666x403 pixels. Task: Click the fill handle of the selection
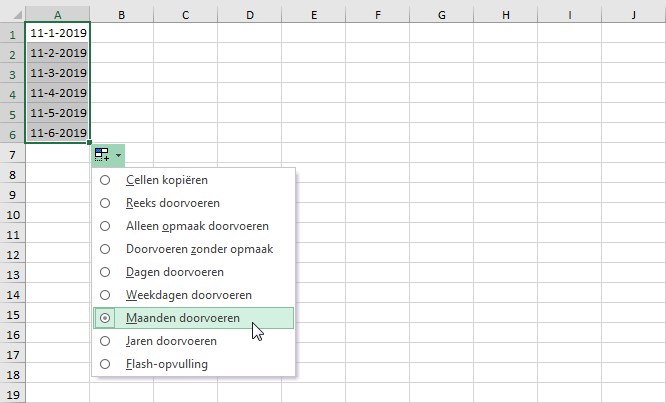(x=90, y=143)
